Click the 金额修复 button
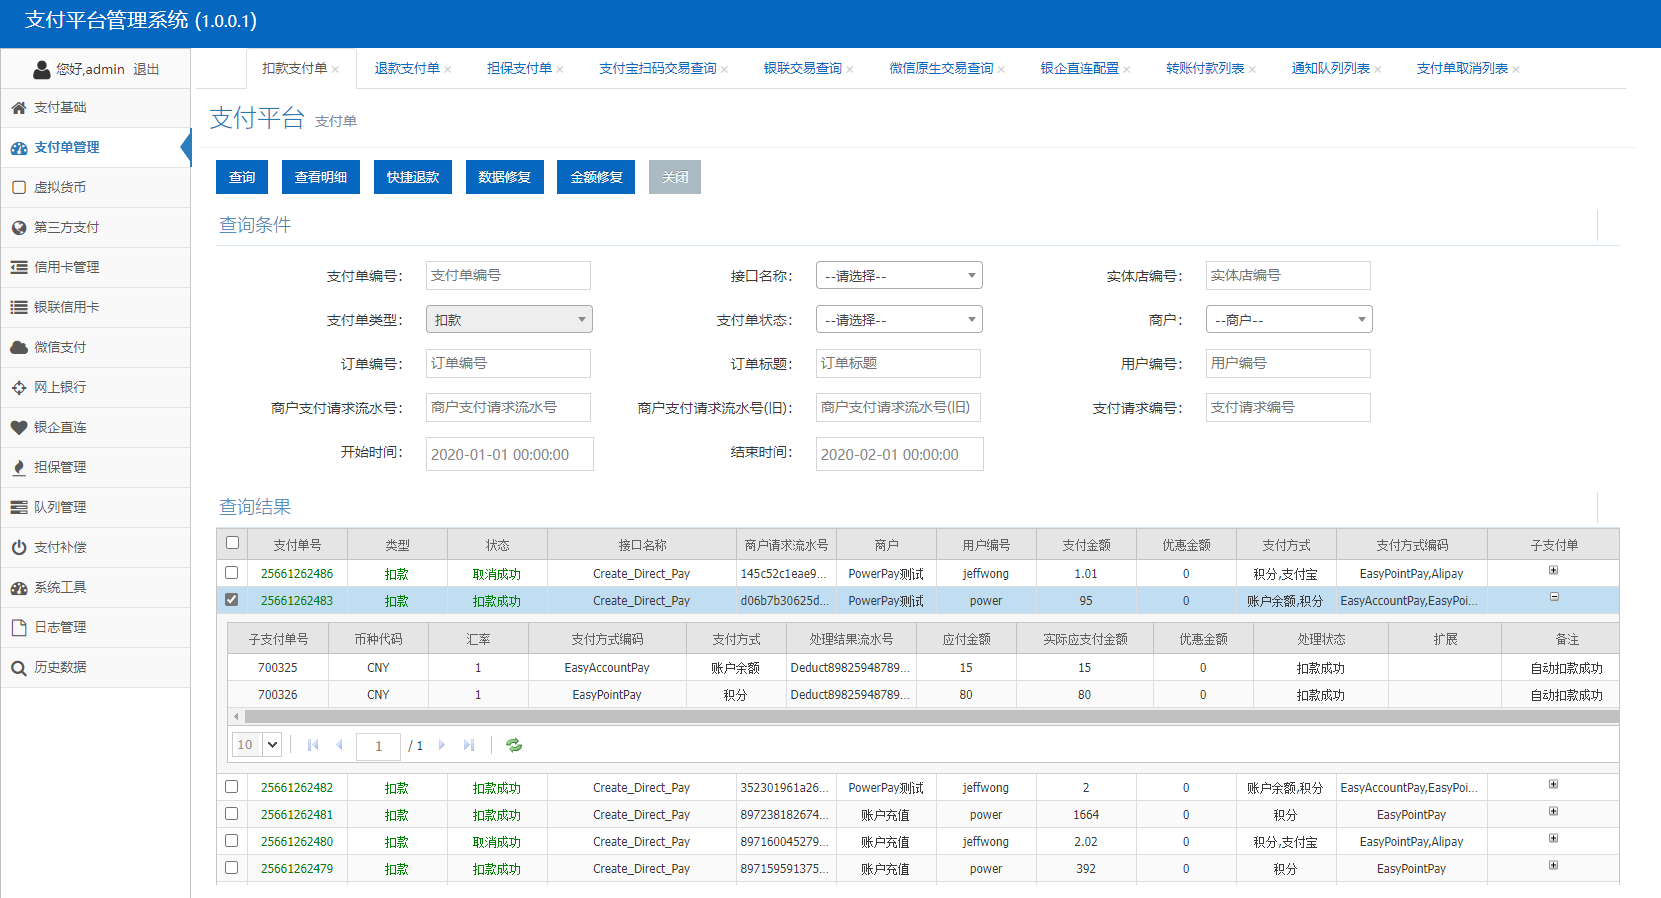This screenshot has height=898, width=1661. coord(597,177)
